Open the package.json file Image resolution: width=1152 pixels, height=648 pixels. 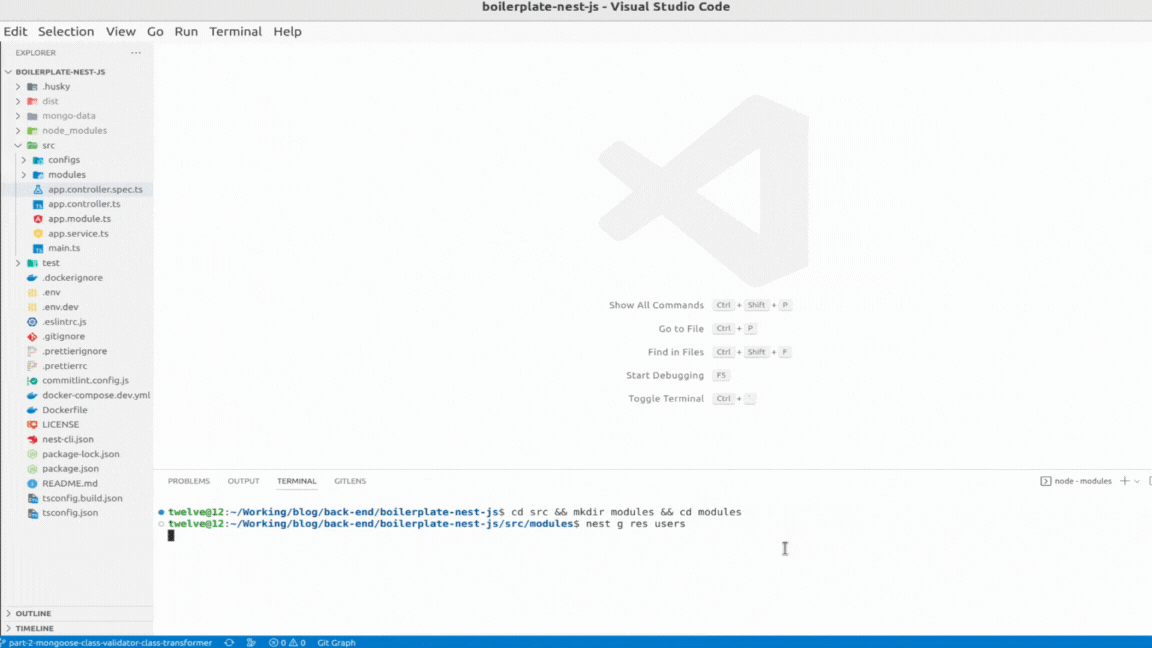point(72,468)
